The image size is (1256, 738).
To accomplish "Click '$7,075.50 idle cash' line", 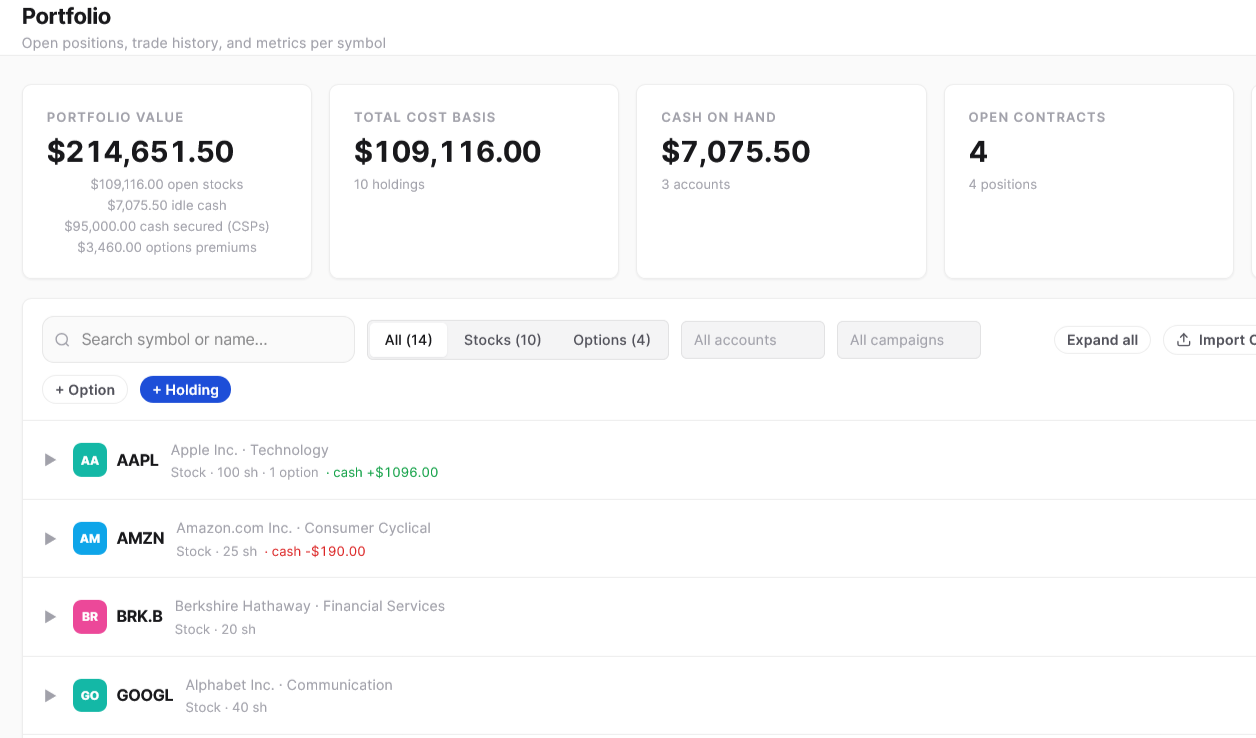I will pos(167,205).
